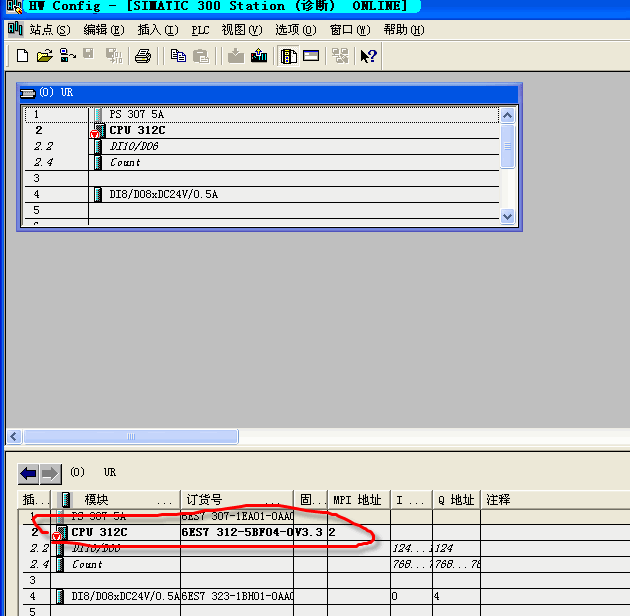Viewport: 630px width, 616px height.
Task: Open the PLC menu
Action: click(199, 30)
